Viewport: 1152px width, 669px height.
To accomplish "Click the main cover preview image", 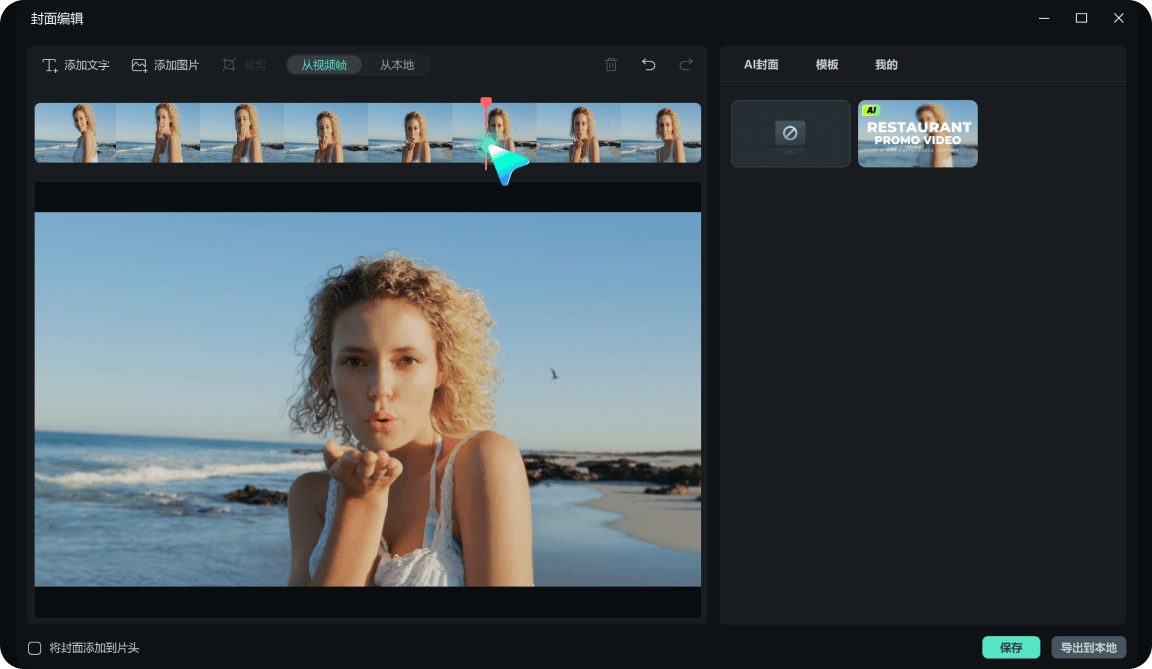I will tap(367, 399).
